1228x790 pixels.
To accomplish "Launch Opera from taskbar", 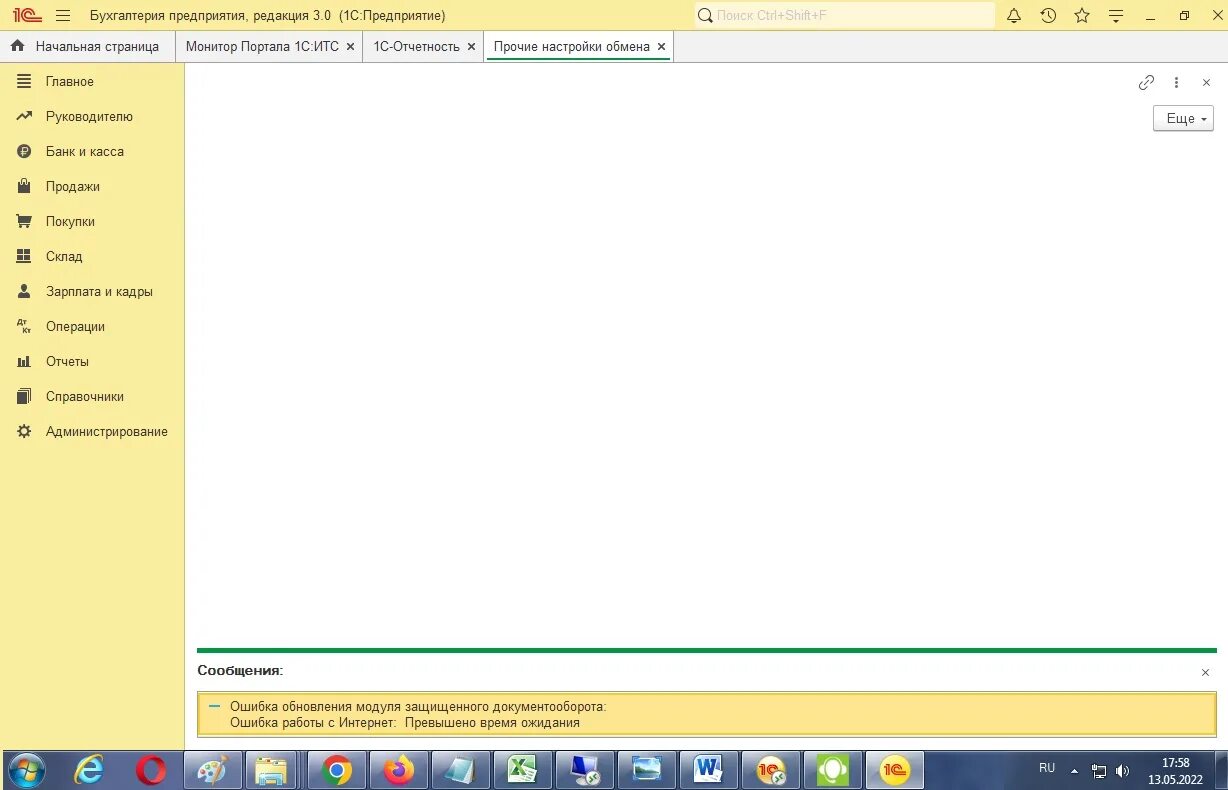I will point(151,770).
